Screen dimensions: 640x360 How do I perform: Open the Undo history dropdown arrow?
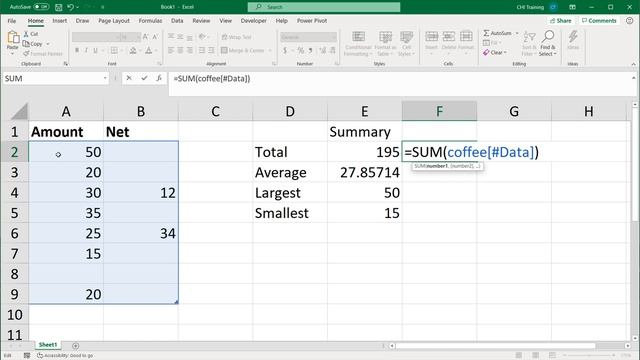[x=78, y=7]
